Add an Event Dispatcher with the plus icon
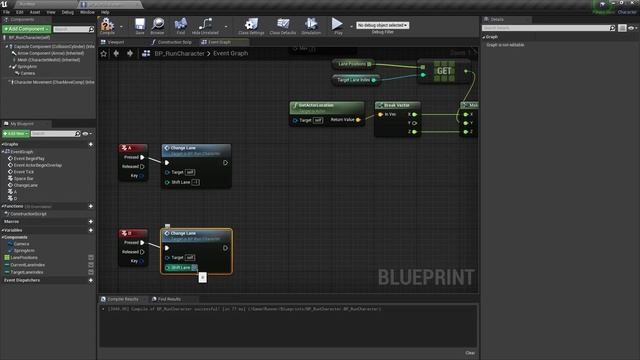The height and width of the screenshot is (360, 640). click(x=91, y=280)
